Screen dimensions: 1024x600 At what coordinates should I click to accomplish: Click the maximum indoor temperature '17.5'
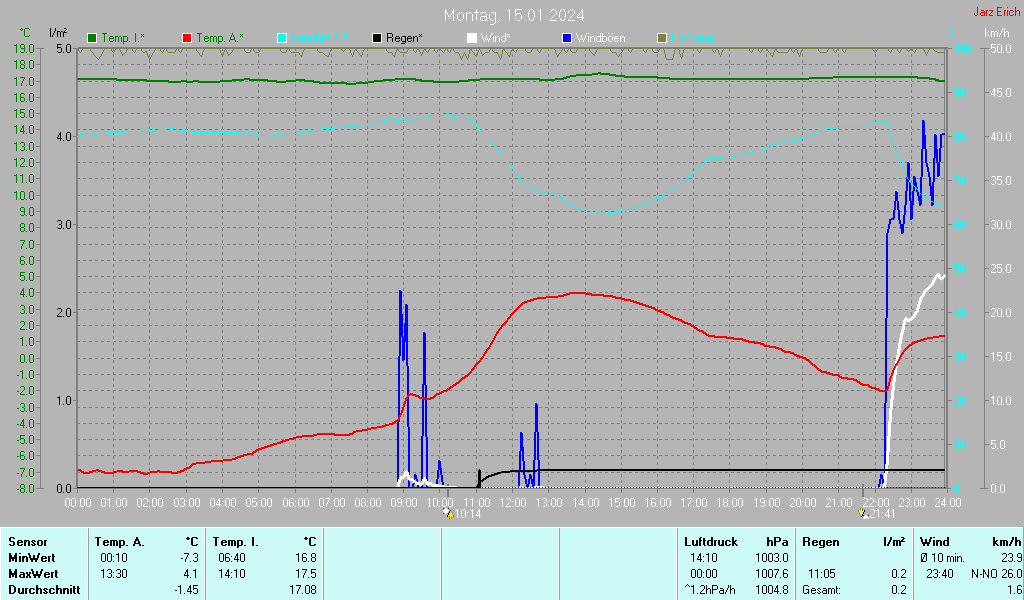(306, 574)
